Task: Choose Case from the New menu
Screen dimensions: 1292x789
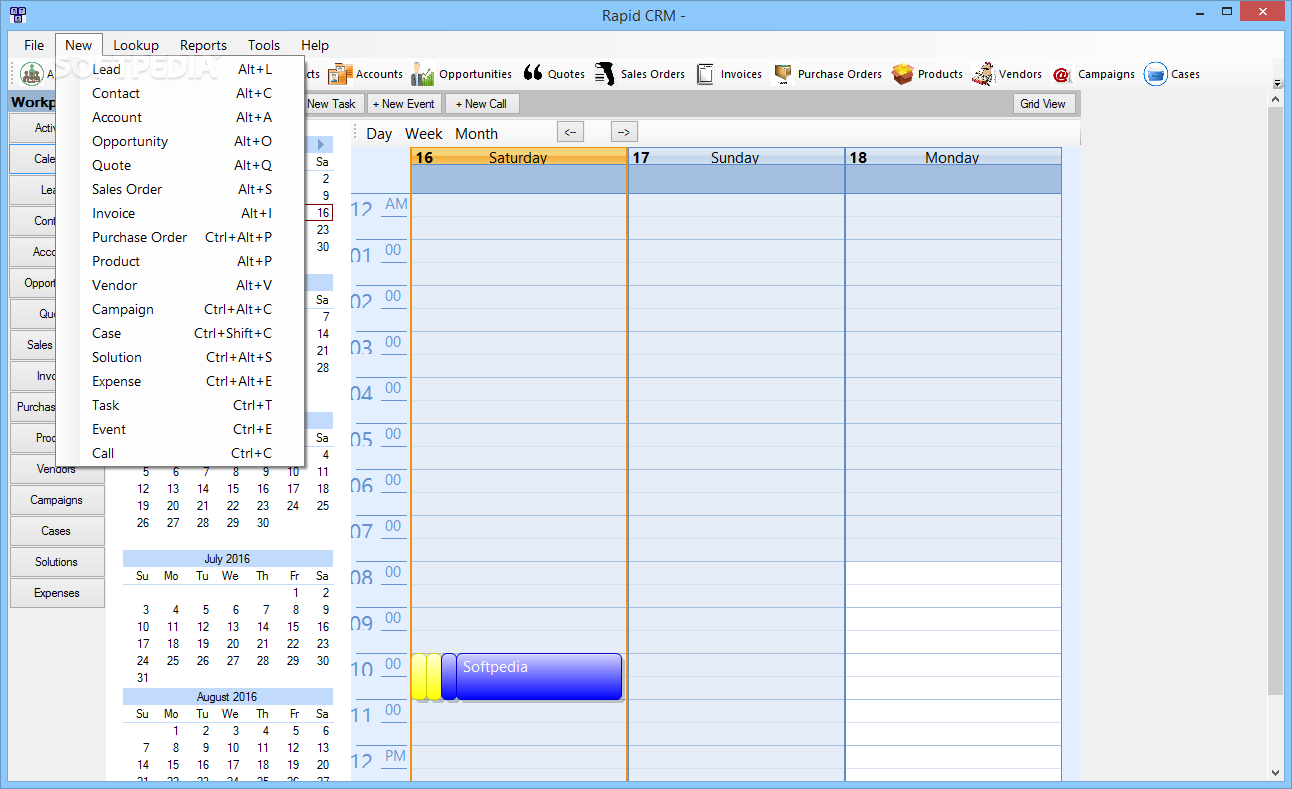Action: [x=181, y=333]
